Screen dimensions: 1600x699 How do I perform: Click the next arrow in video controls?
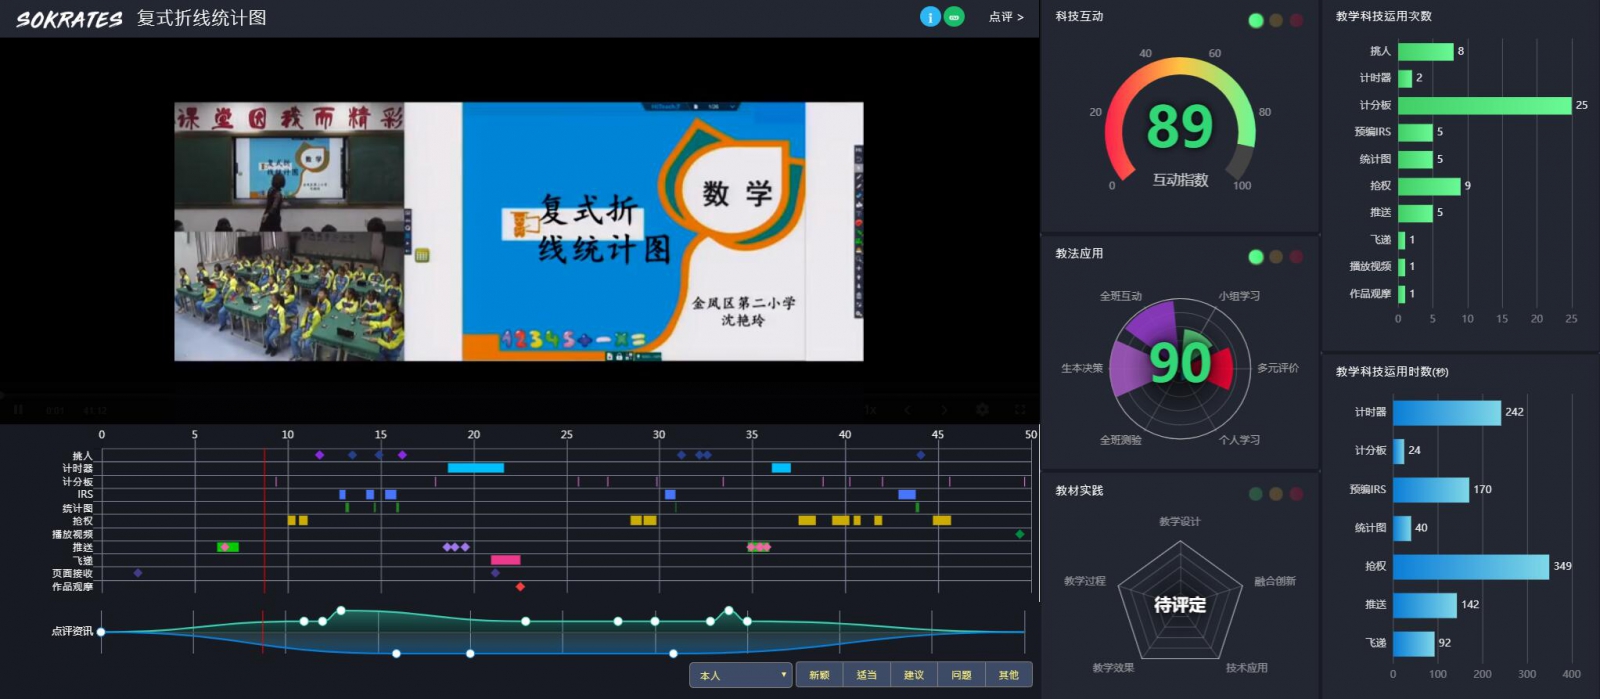click(944, 409)
